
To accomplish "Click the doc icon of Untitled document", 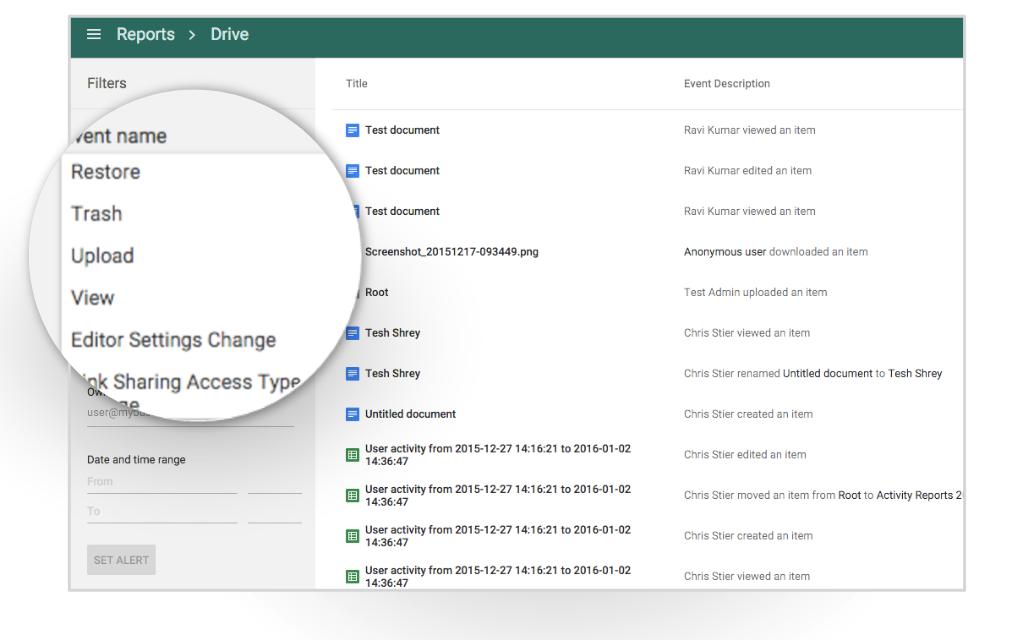I will (352, 414).
